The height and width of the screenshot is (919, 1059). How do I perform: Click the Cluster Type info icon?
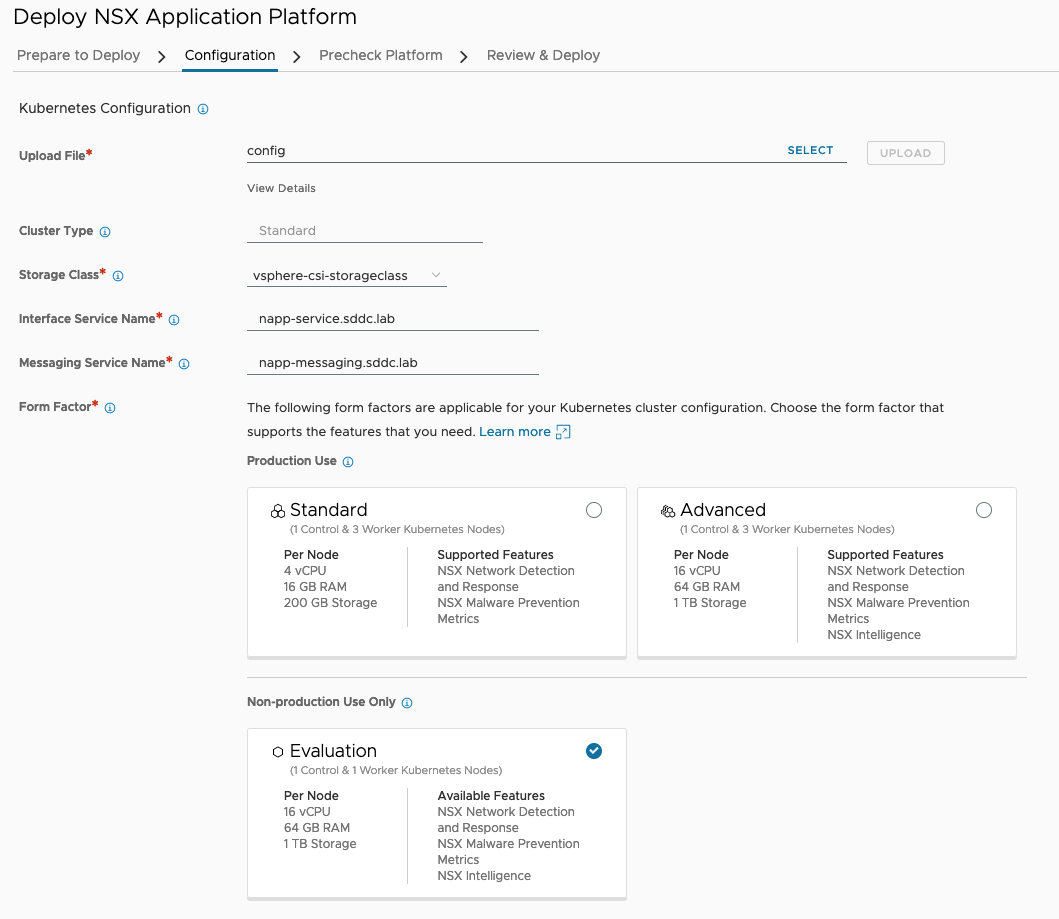(105, 232)
